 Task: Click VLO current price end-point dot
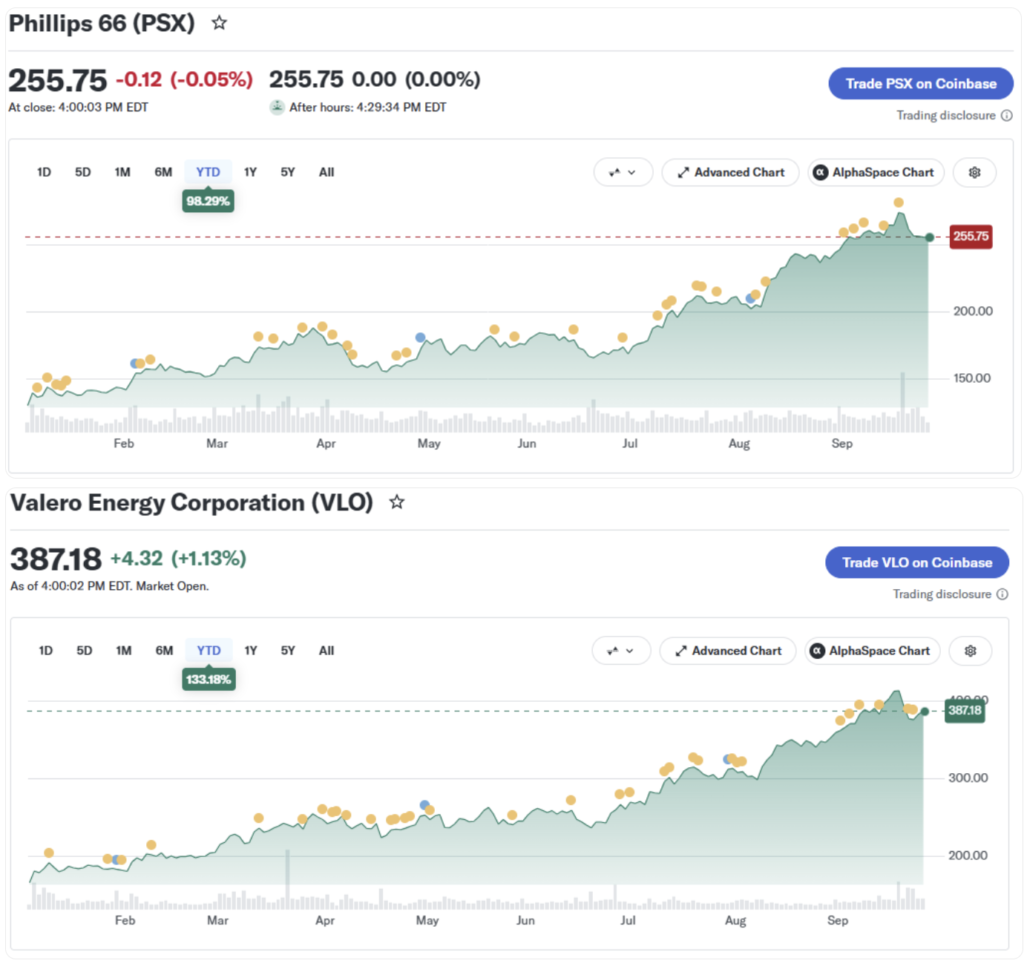pyautogui.click(x=925, y=712)
